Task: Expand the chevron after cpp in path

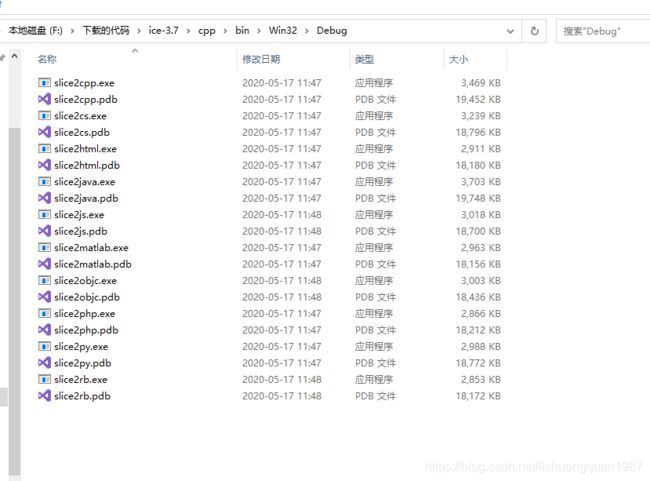Action: pos(225,31)
